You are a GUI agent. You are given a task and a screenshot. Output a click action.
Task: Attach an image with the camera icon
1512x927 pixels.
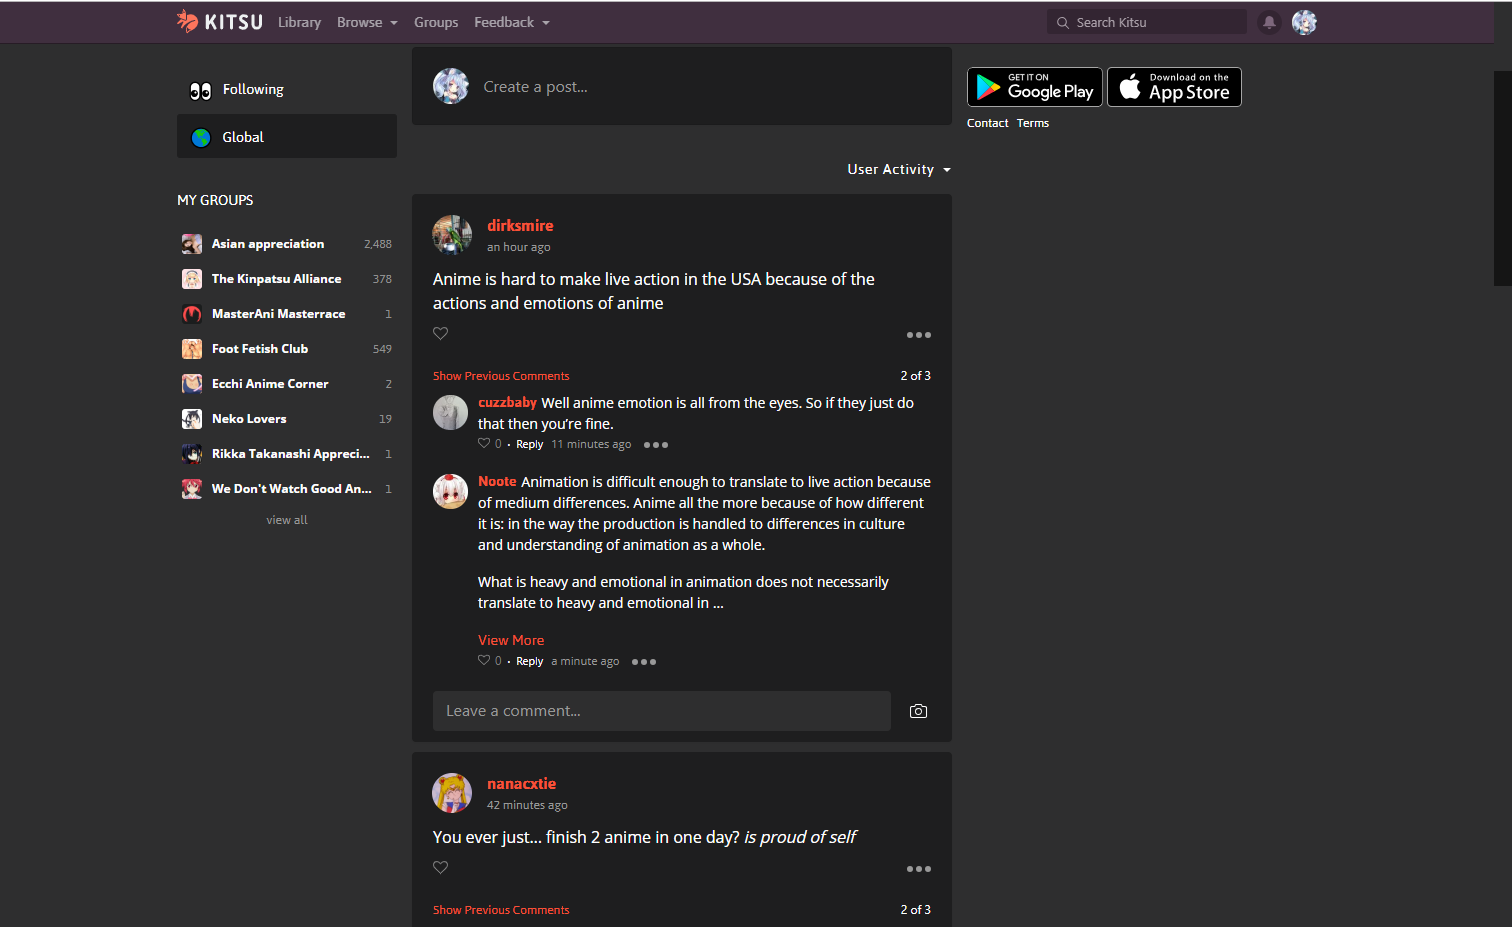(x=918, y=710)
